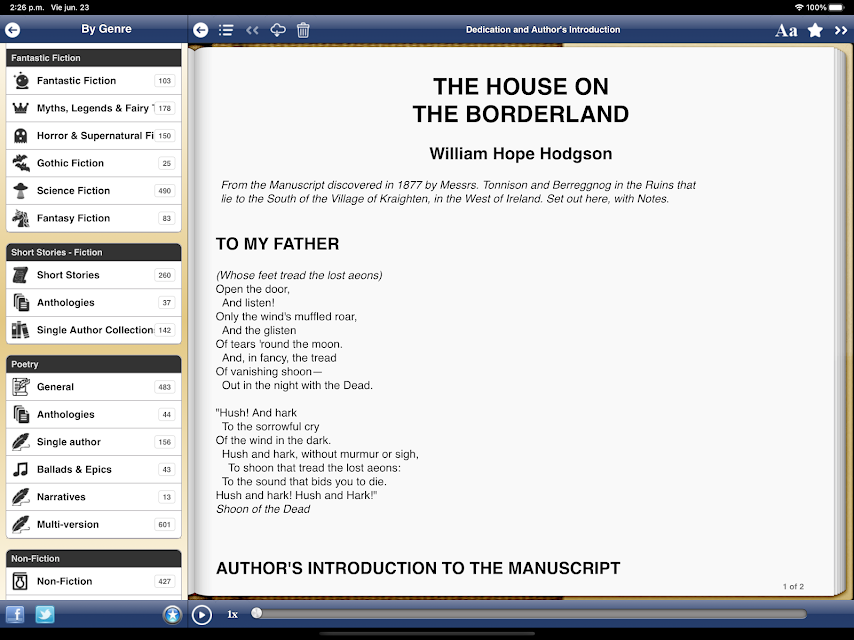This screenshot has width=854, height=640.
Task: Open Fantasy Fiction genre
Action: click(x=94, y=218)
